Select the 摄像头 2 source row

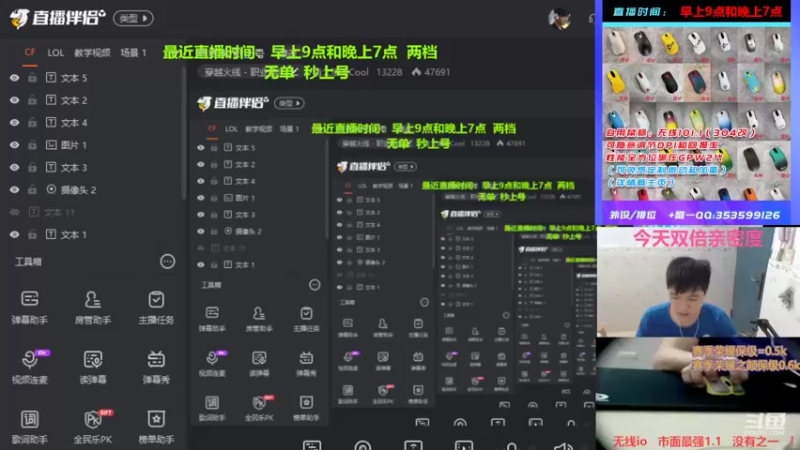point(93,190)
